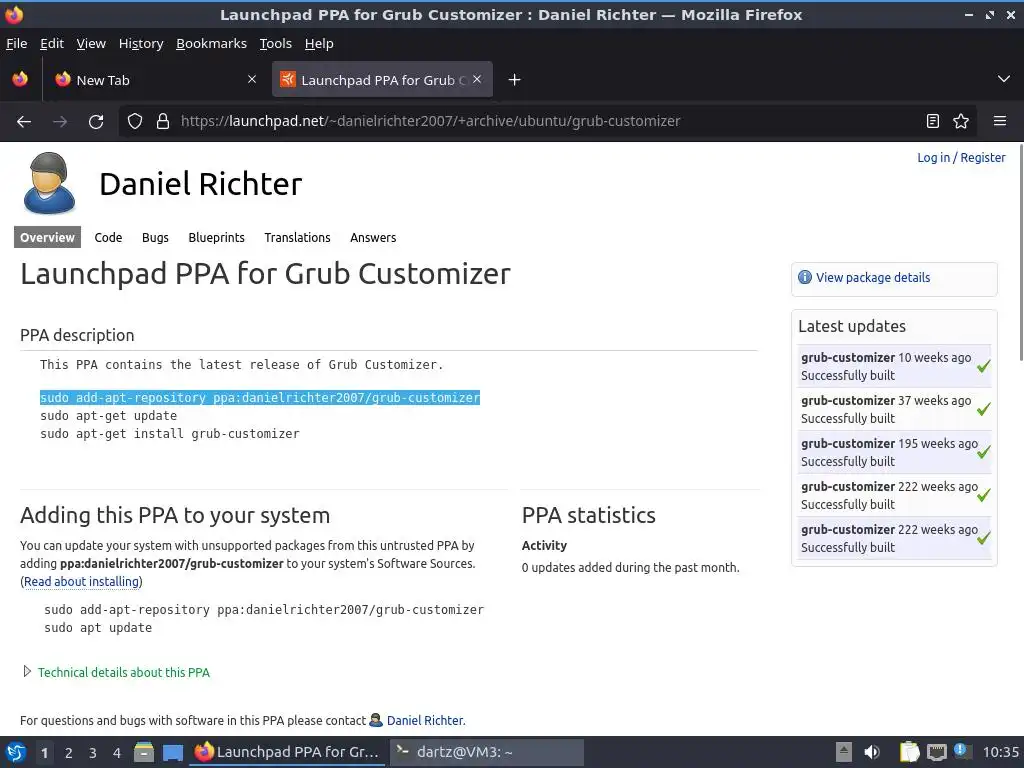Open the File menu

(x=16, y=43)
